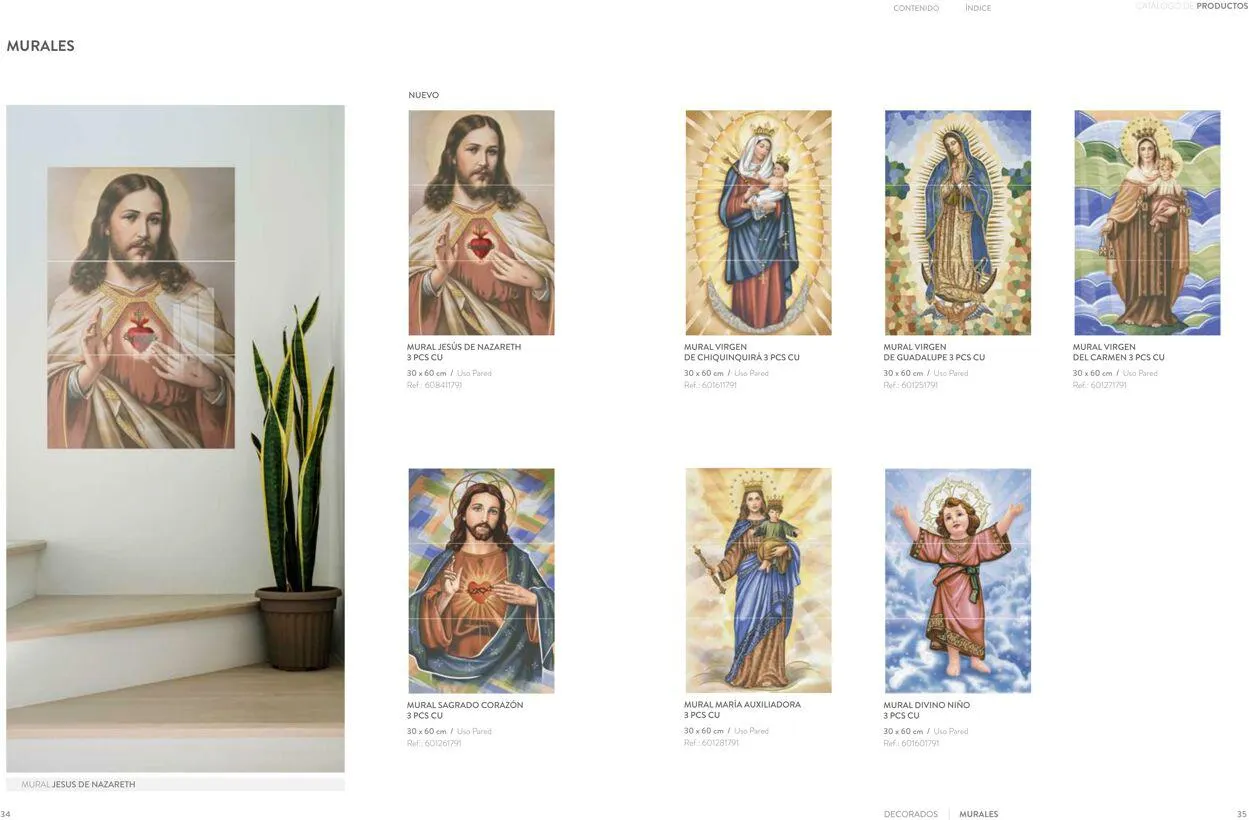Open the ÍNDICE link at top
Image resolution: width=1250 pixels, height=820 pixels.
tap(978, 8)
